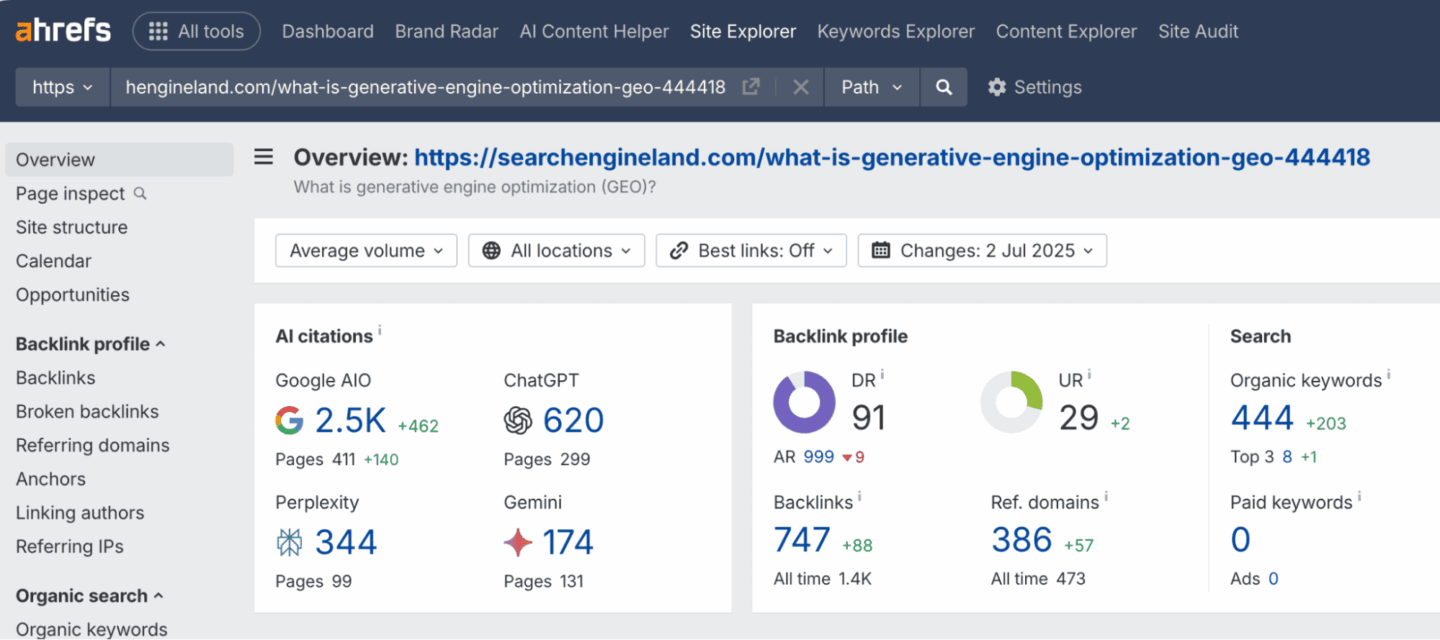
Task: Open Perplexity 344 citations
Action: click(x=346, y=543)
